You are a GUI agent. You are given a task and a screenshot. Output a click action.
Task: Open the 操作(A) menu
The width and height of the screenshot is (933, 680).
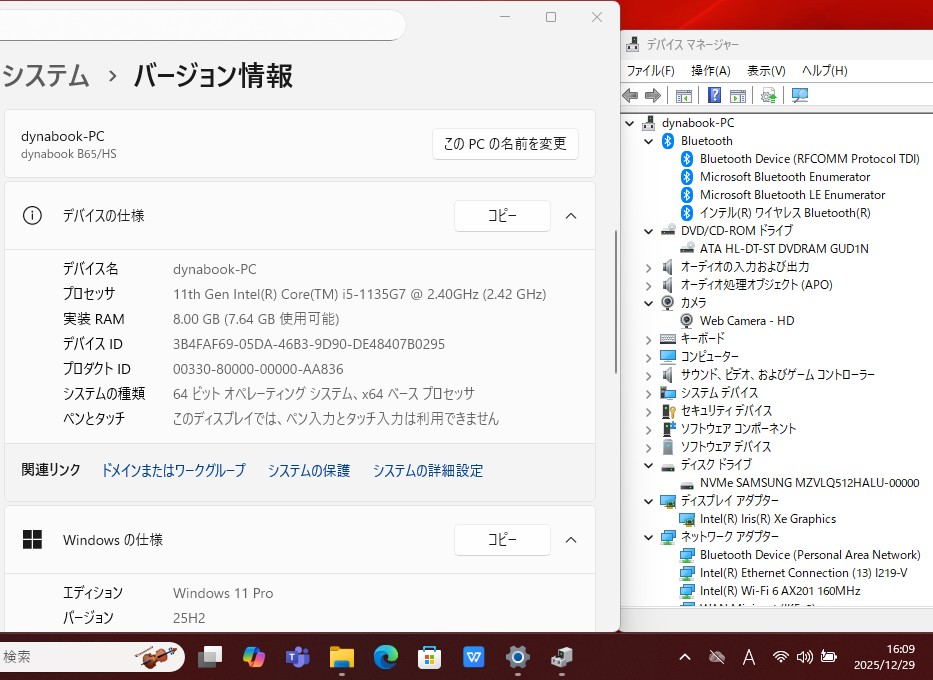[x=710, y=71]
